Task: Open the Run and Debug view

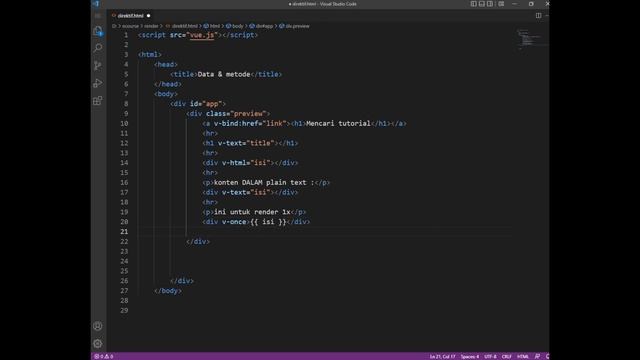Action: (98, 83)
